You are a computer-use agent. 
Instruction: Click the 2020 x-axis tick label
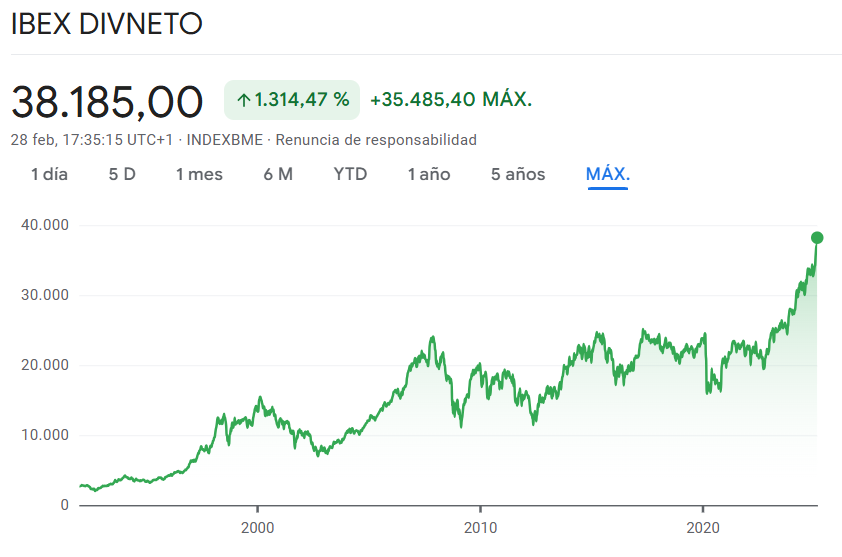(x=703, y=527)
